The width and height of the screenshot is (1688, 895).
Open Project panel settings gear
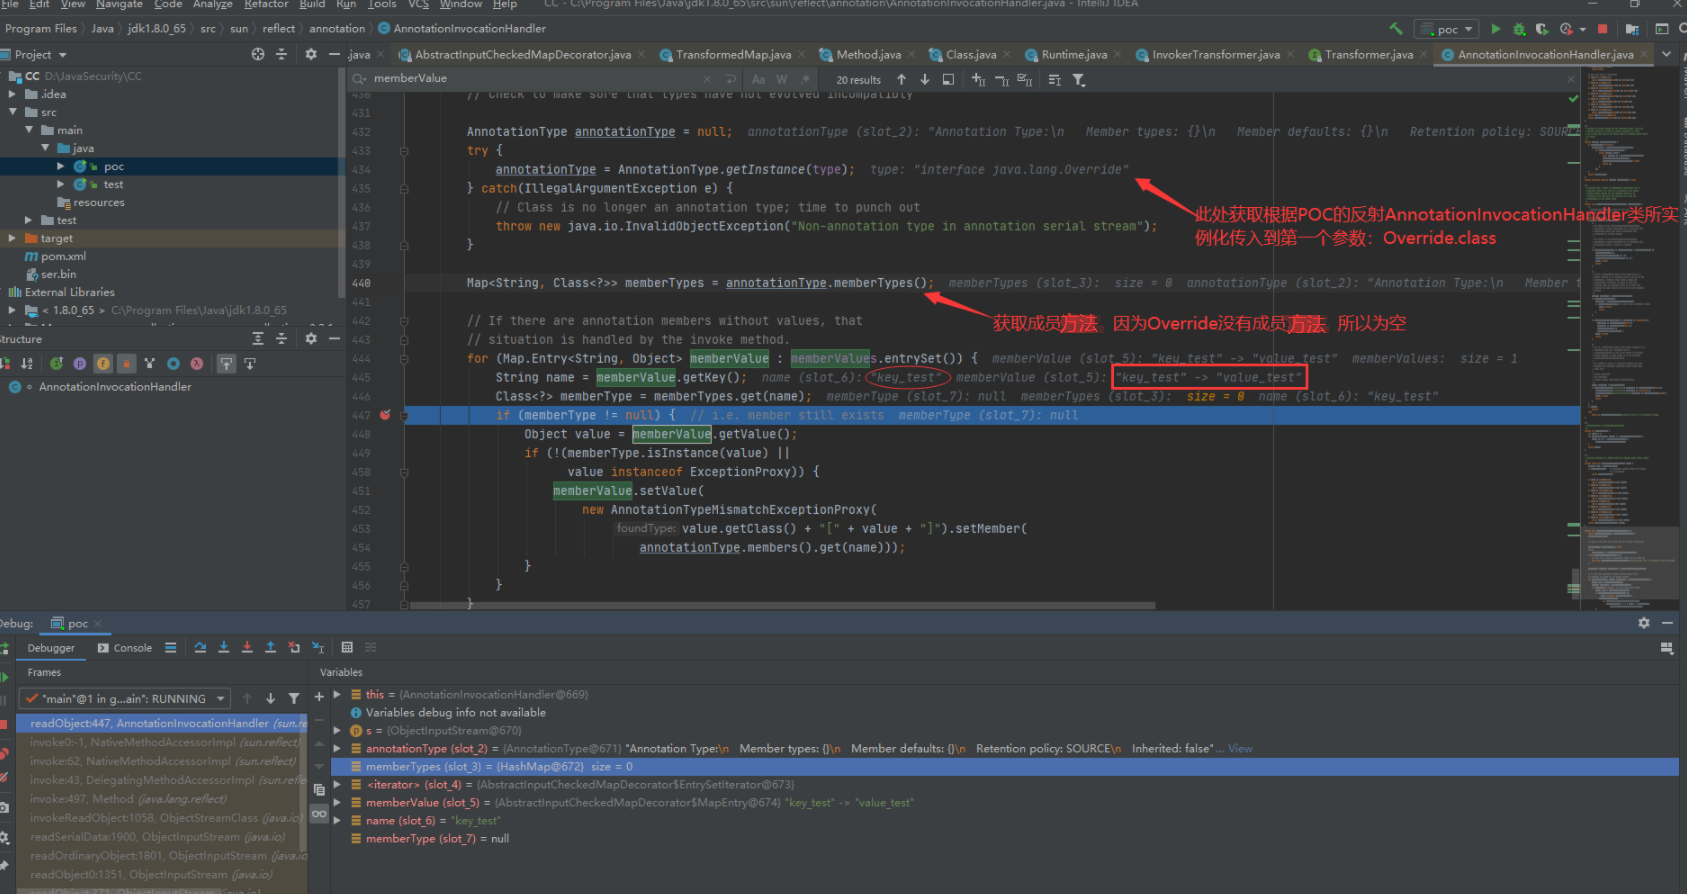pos(311,54)
